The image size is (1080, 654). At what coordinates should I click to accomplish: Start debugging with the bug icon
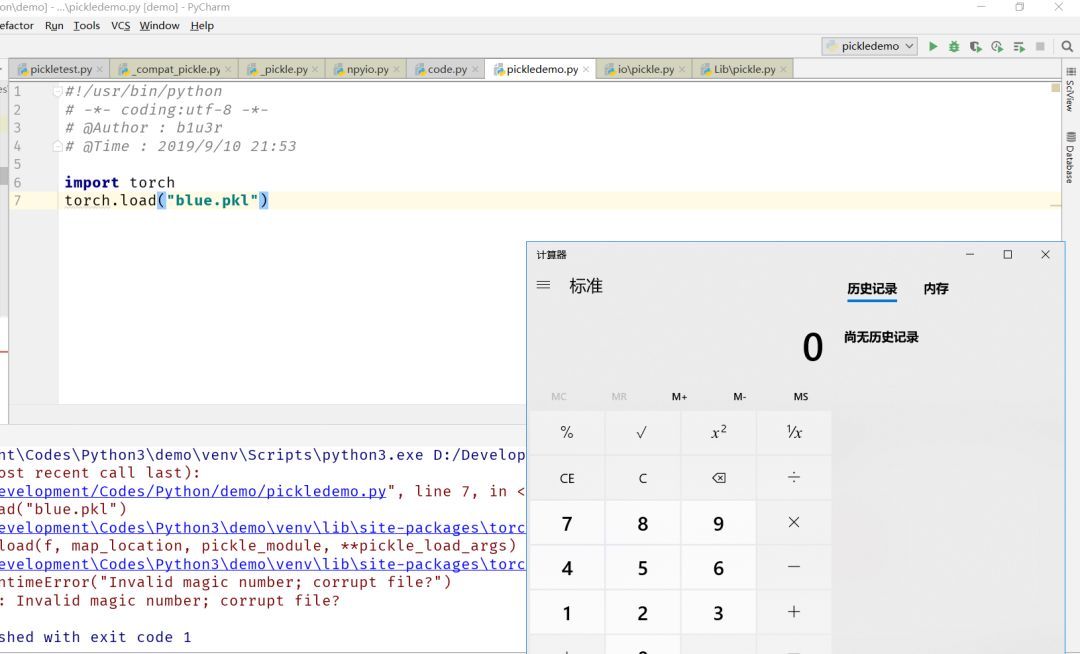click(x=954, y=46)
